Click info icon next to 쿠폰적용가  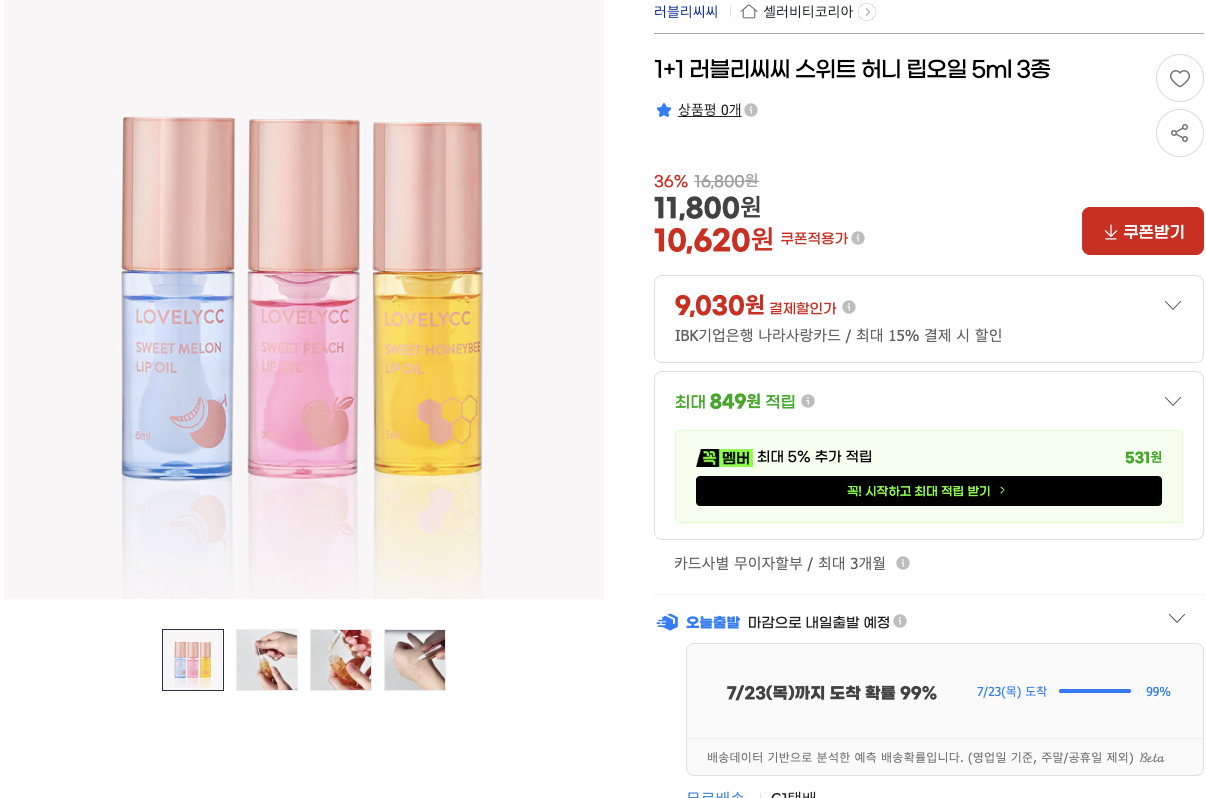tap(858, 238)
